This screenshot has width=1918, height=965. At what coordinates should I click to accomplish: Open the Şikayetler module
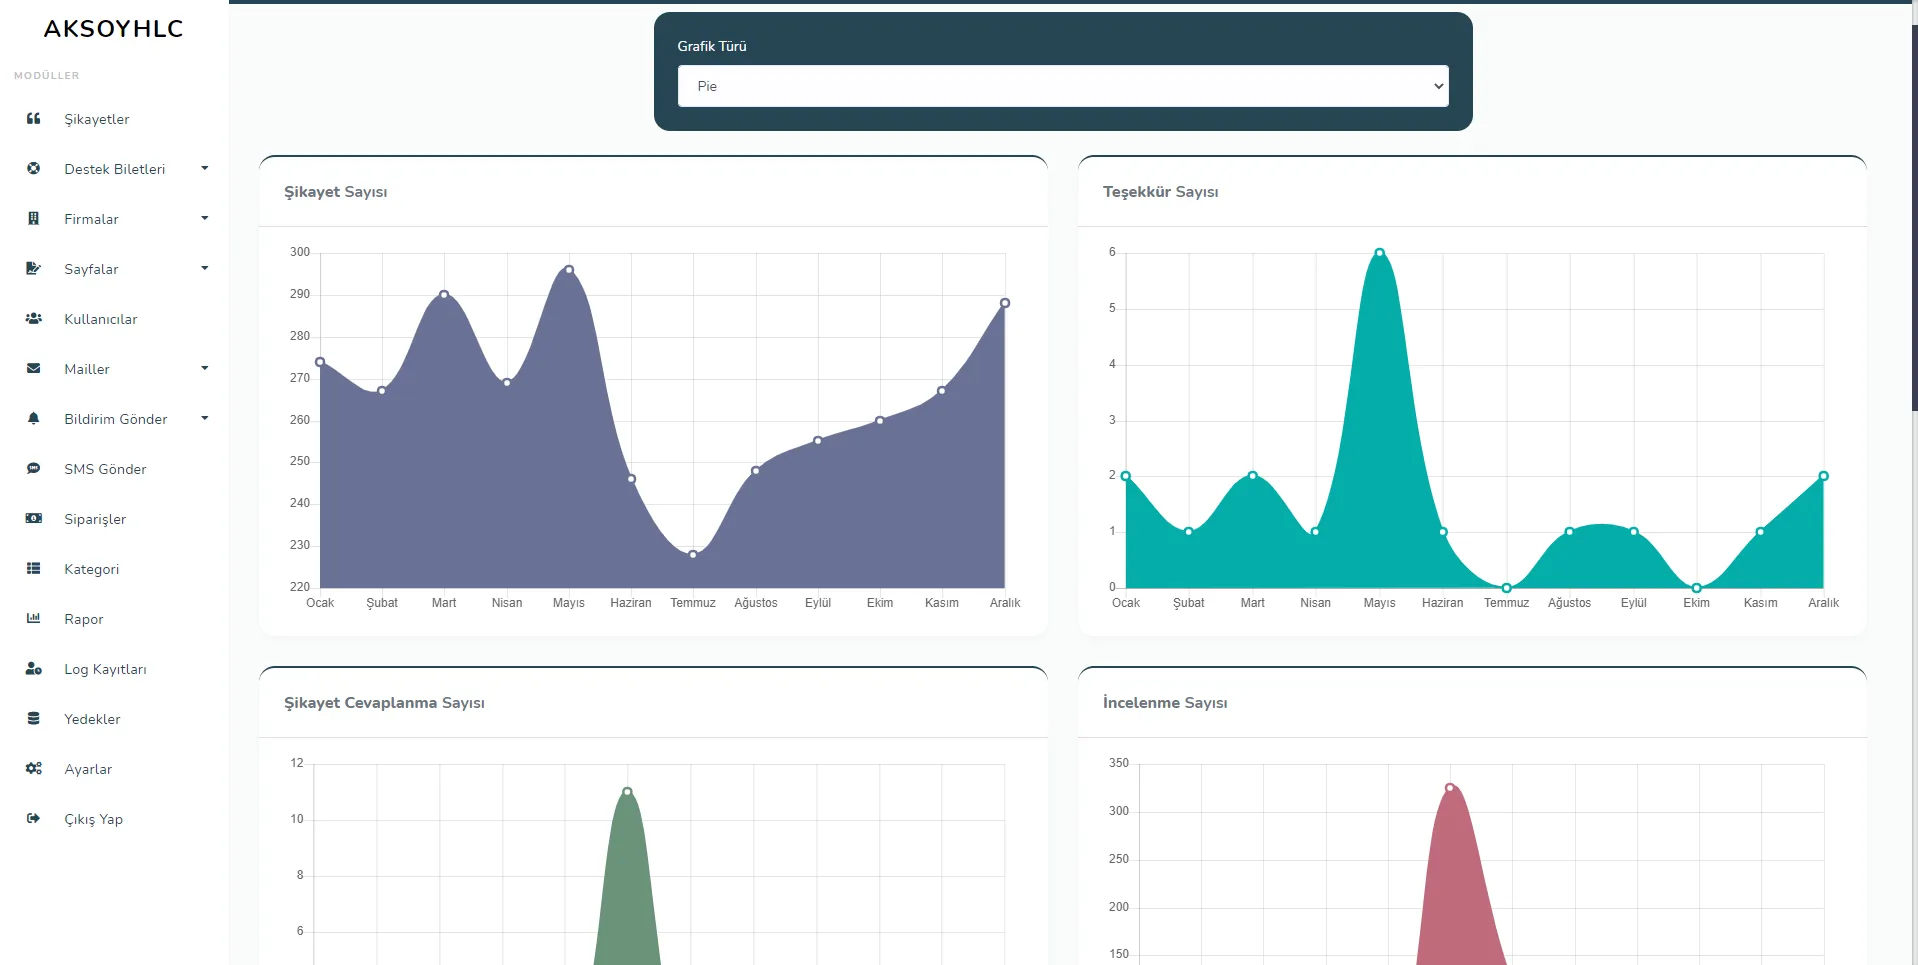[97, 119]
